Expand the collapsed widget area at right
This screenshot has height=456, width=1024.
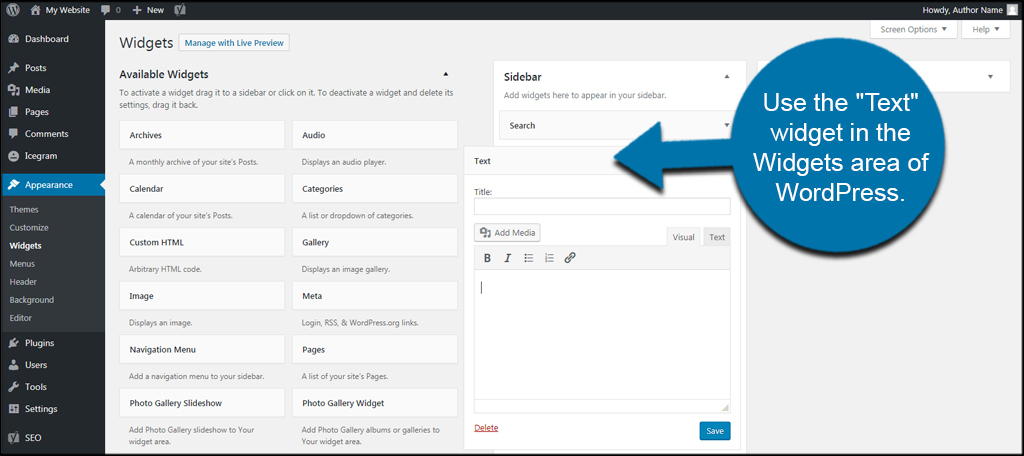tap(990, 77)
